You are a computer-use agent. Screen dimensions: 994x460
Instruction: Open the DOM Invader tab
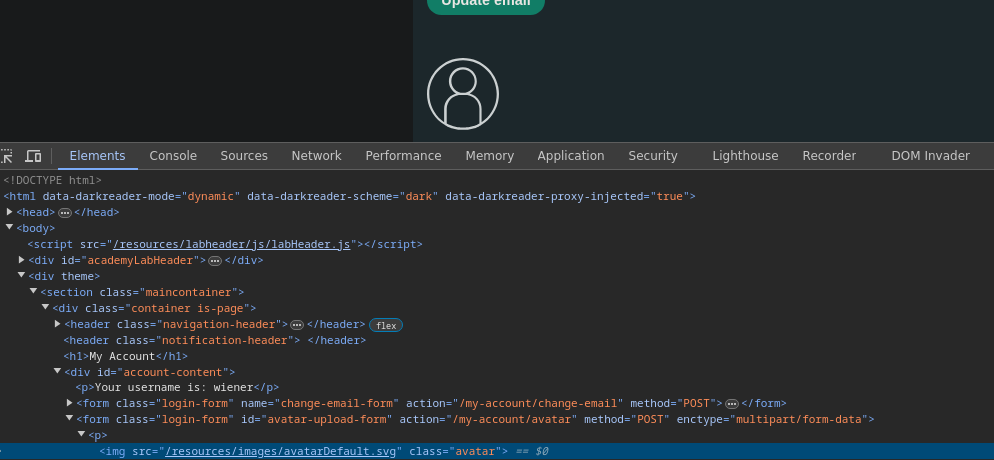pyautogui.click(x=931, y=156)
